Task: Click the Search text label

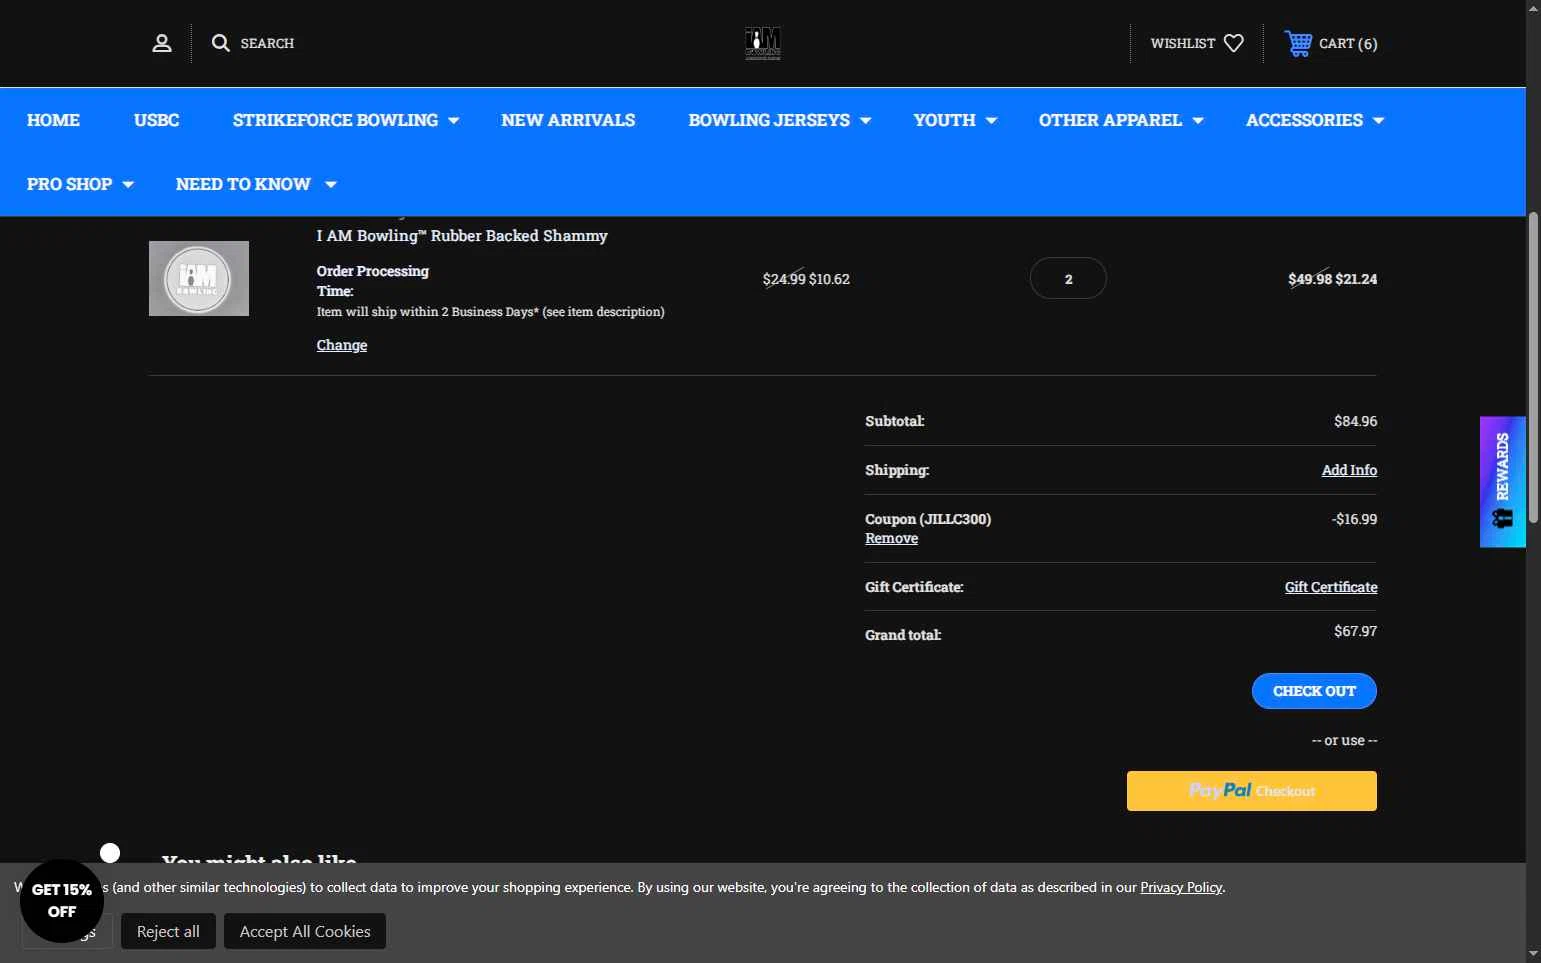Action: pyautogui.click(x=267, y=43)
